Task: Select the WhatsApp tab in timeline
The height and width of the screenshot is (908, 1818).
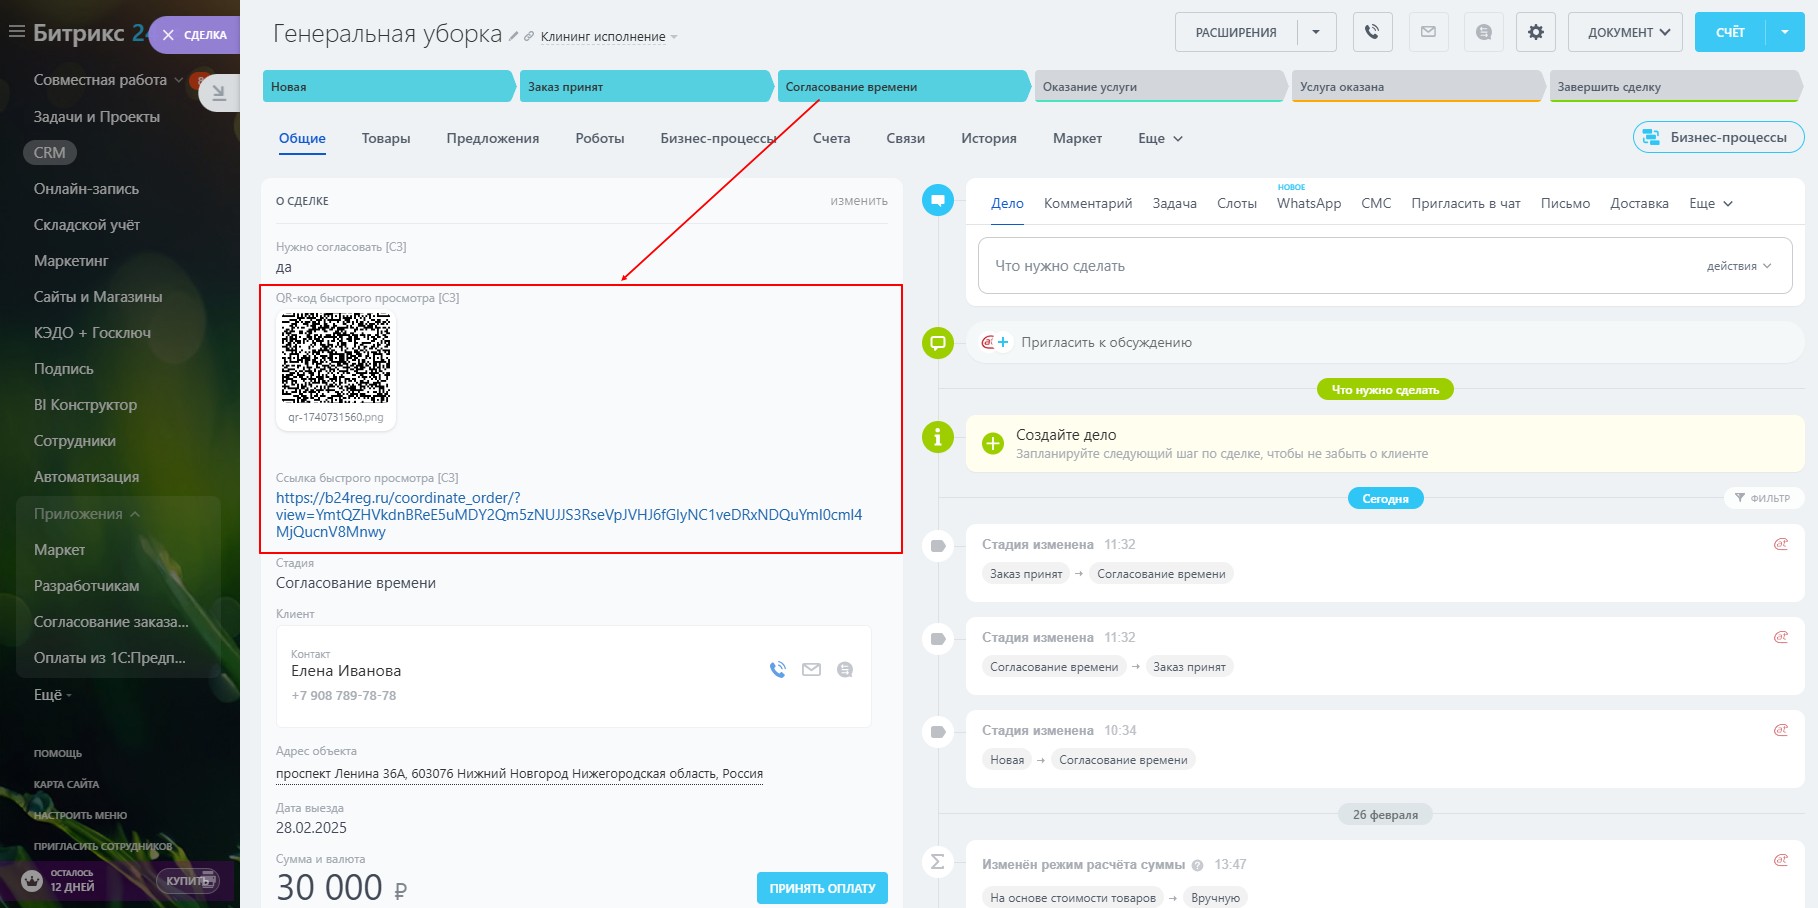Action: [x=1309, y=203]
